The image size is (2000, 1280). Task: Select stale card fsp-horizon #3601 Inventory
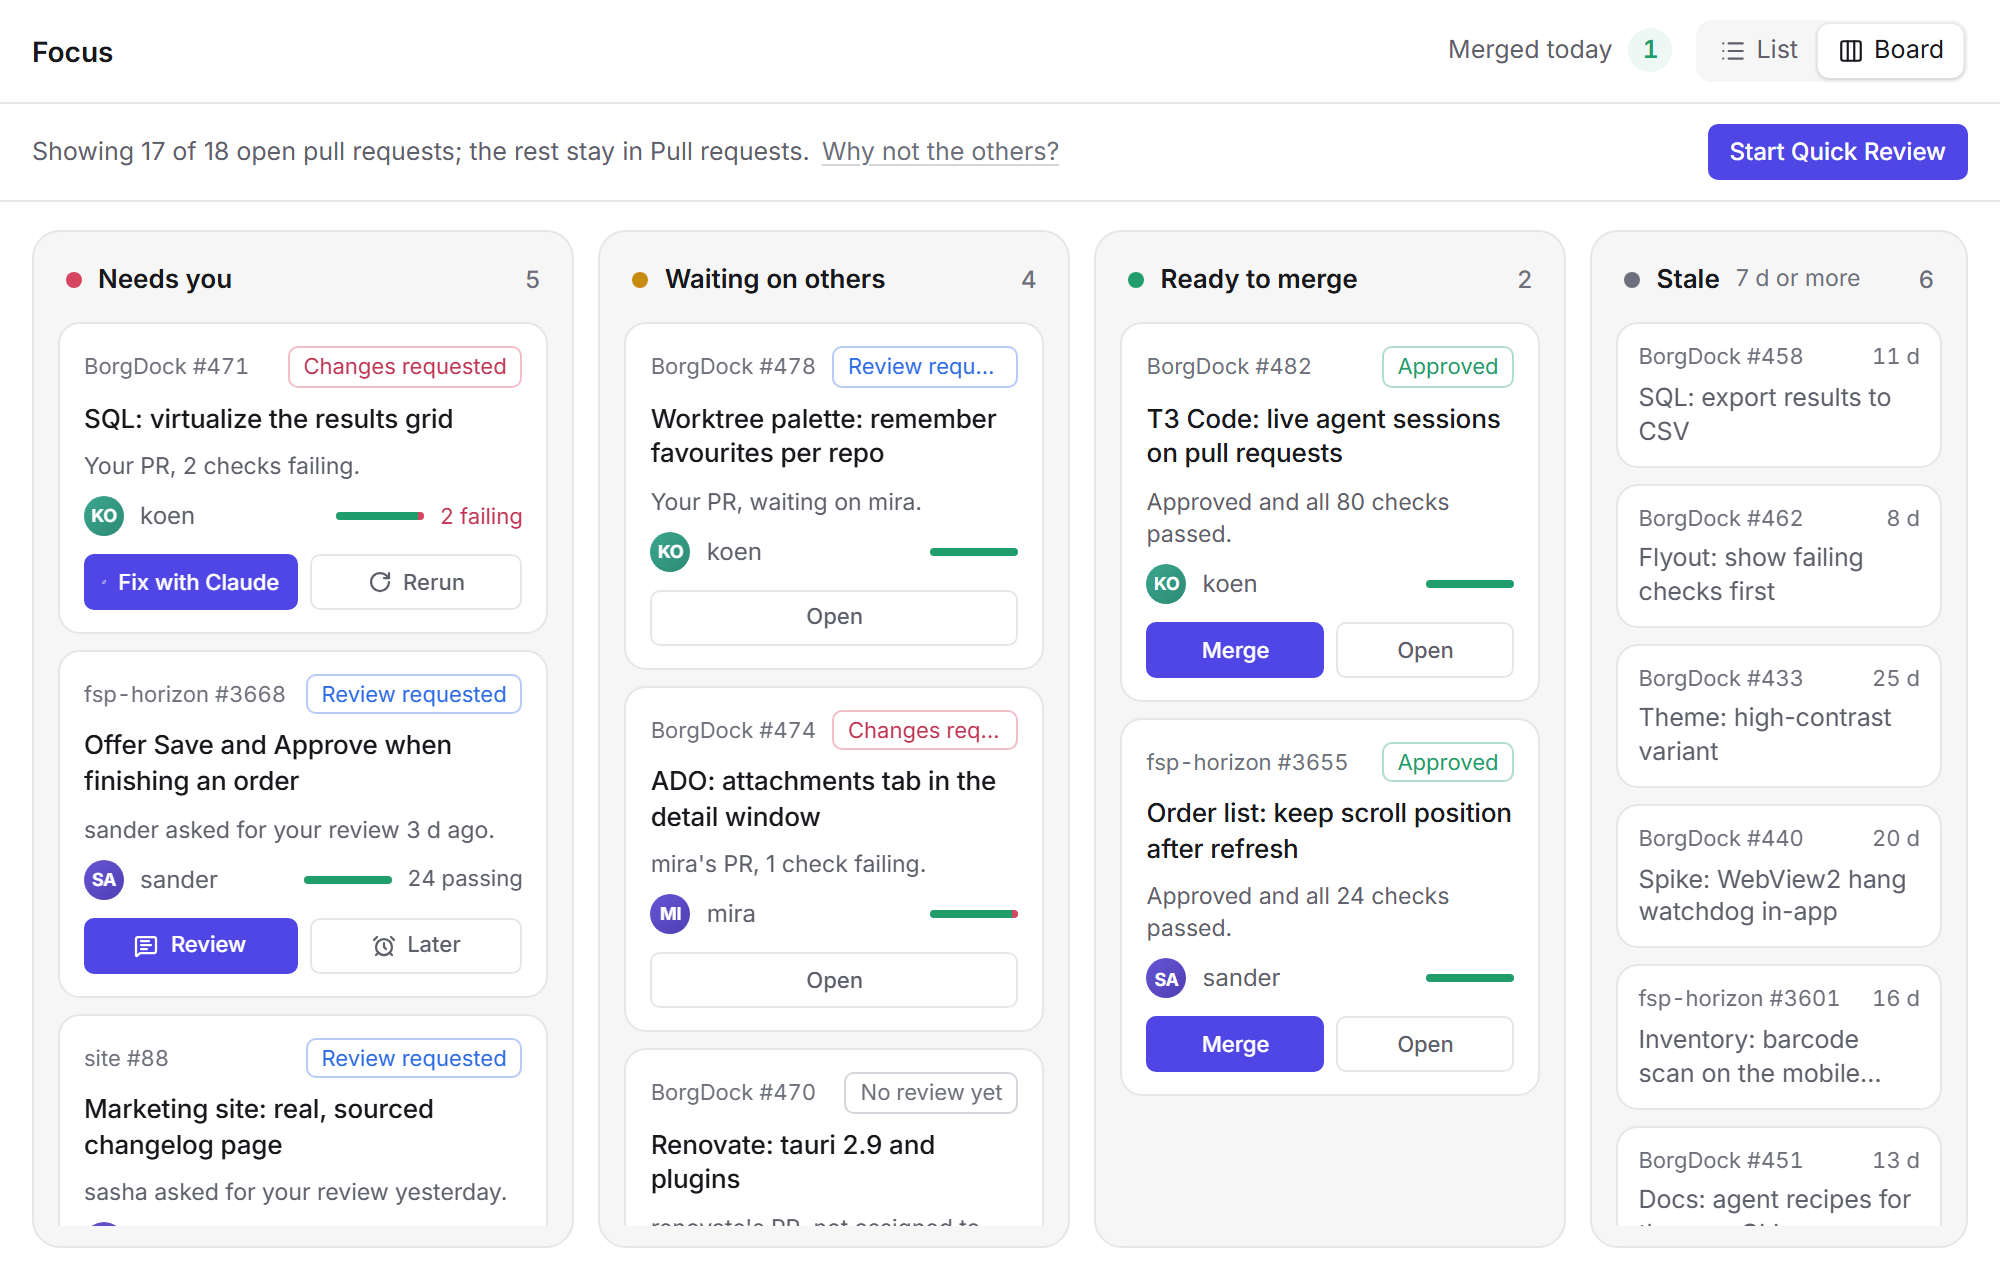[1778, 1037]
